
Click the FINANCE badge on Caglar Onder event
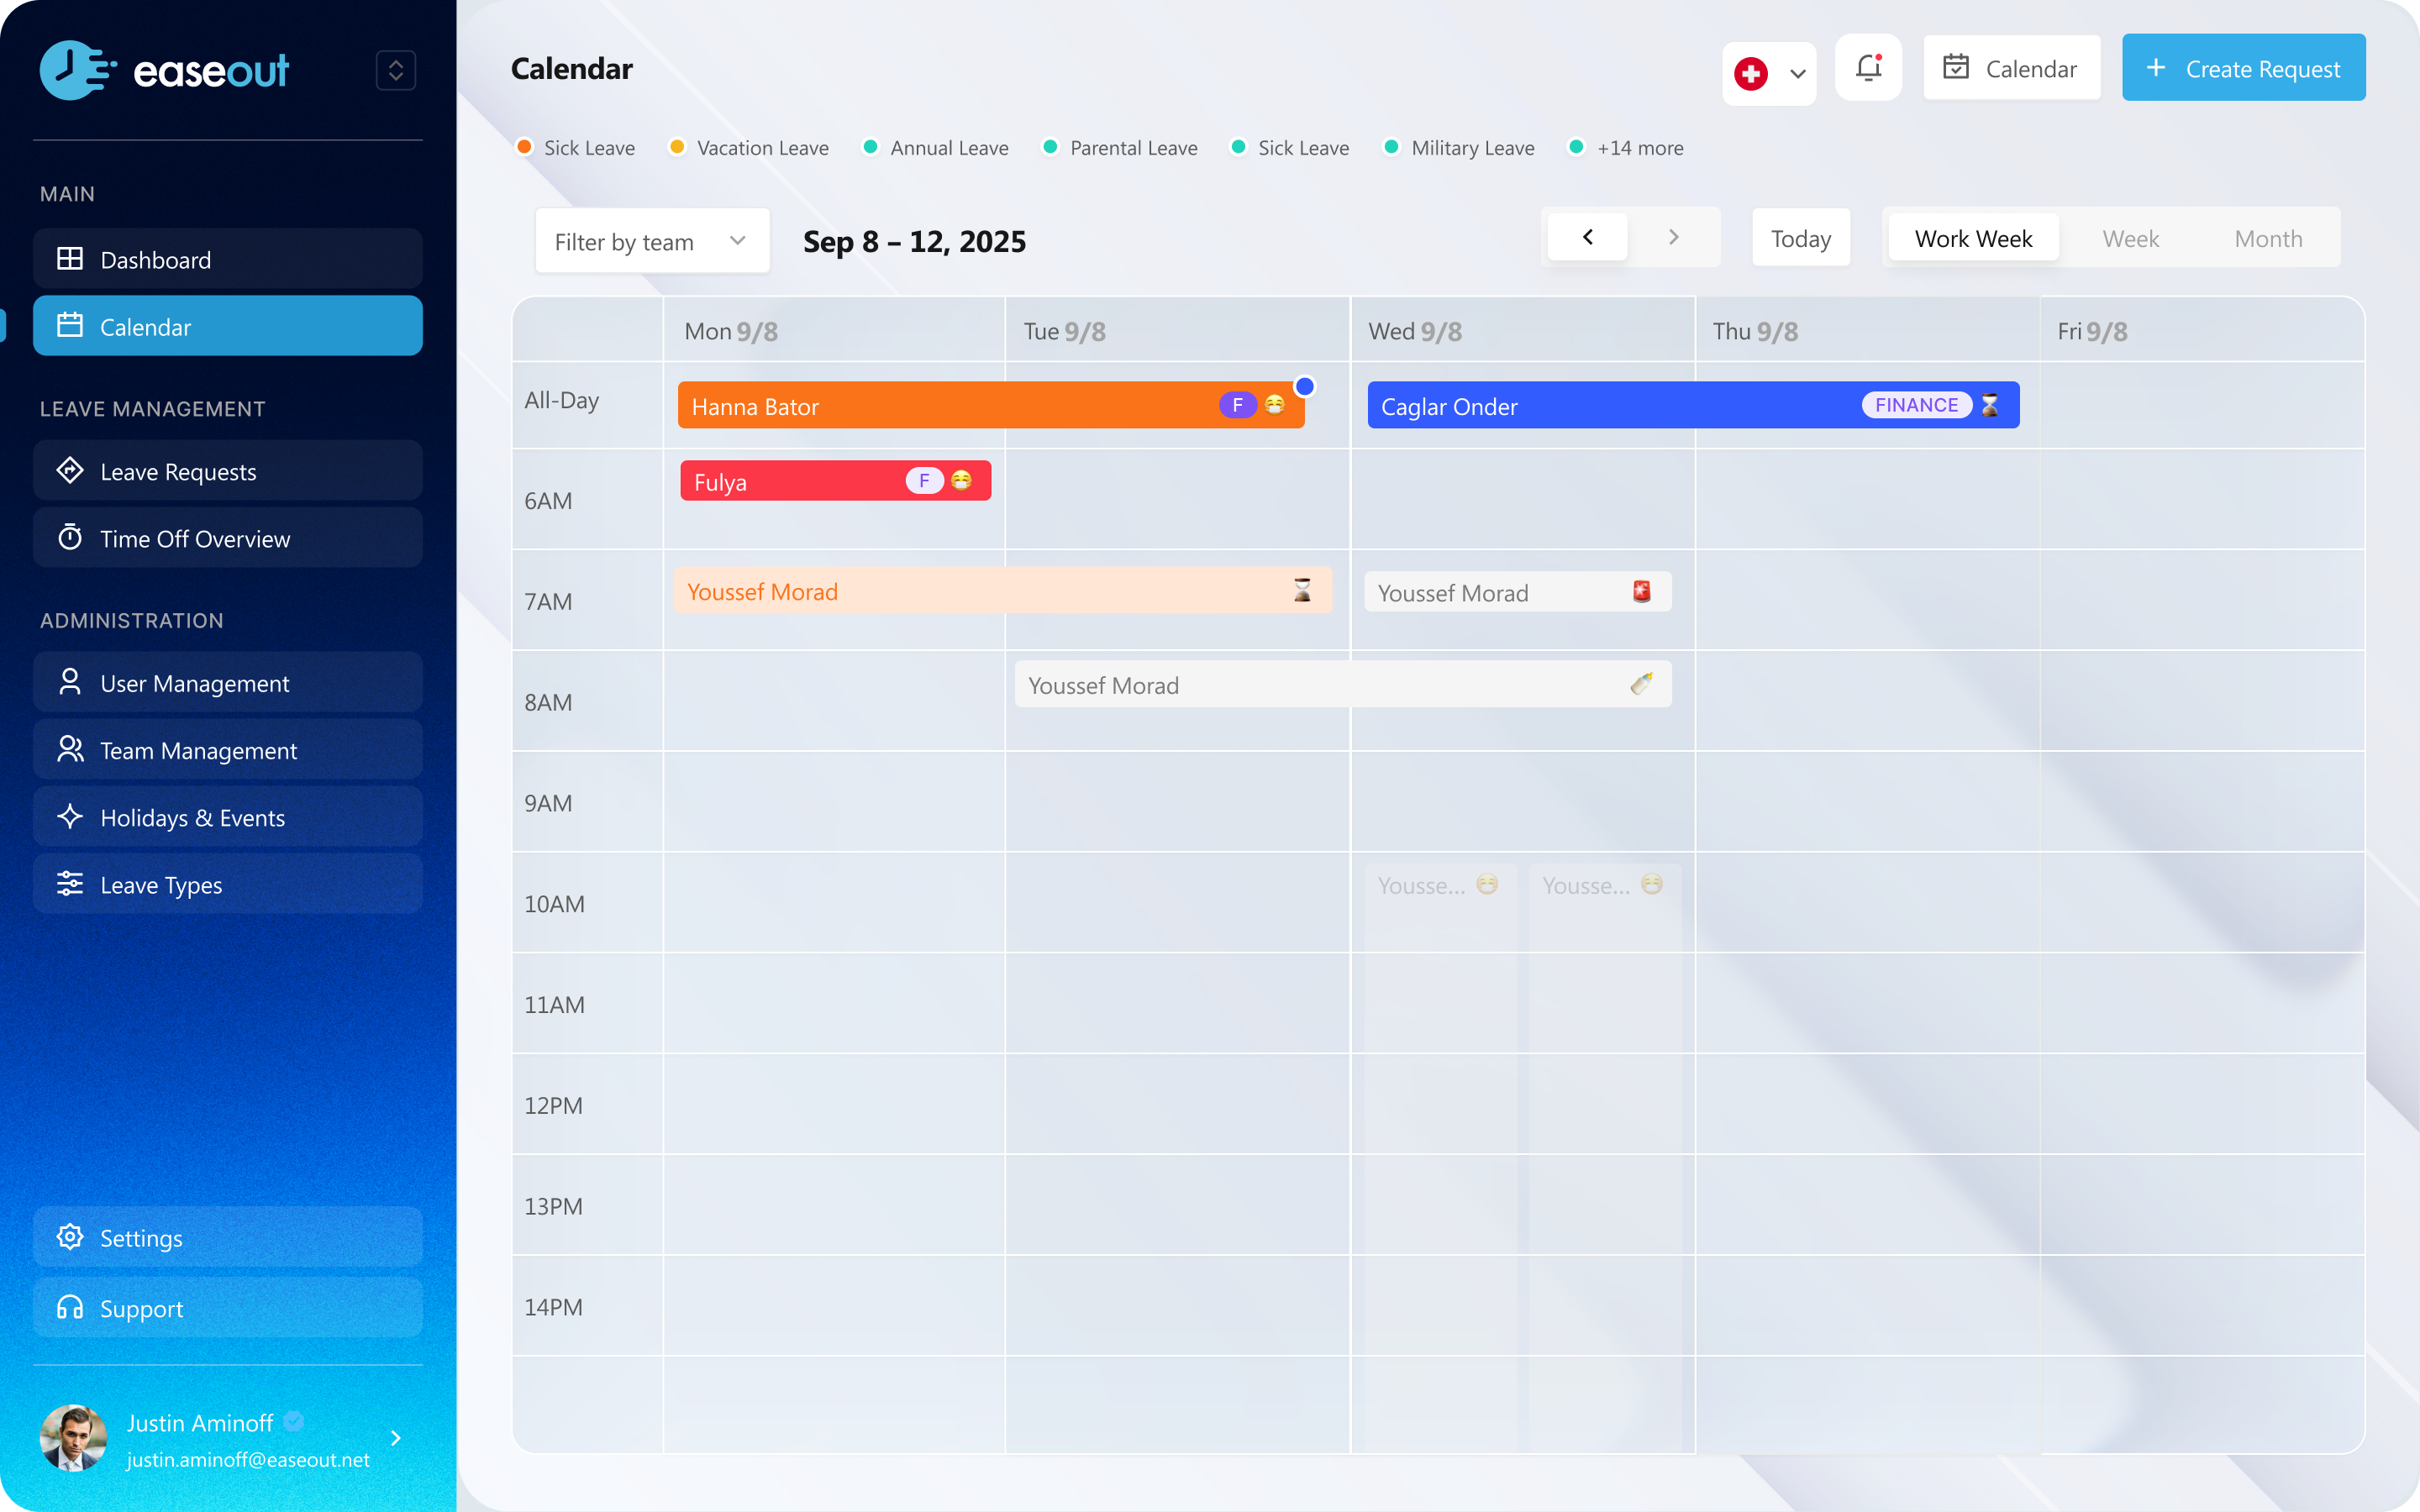(1916, 405)
